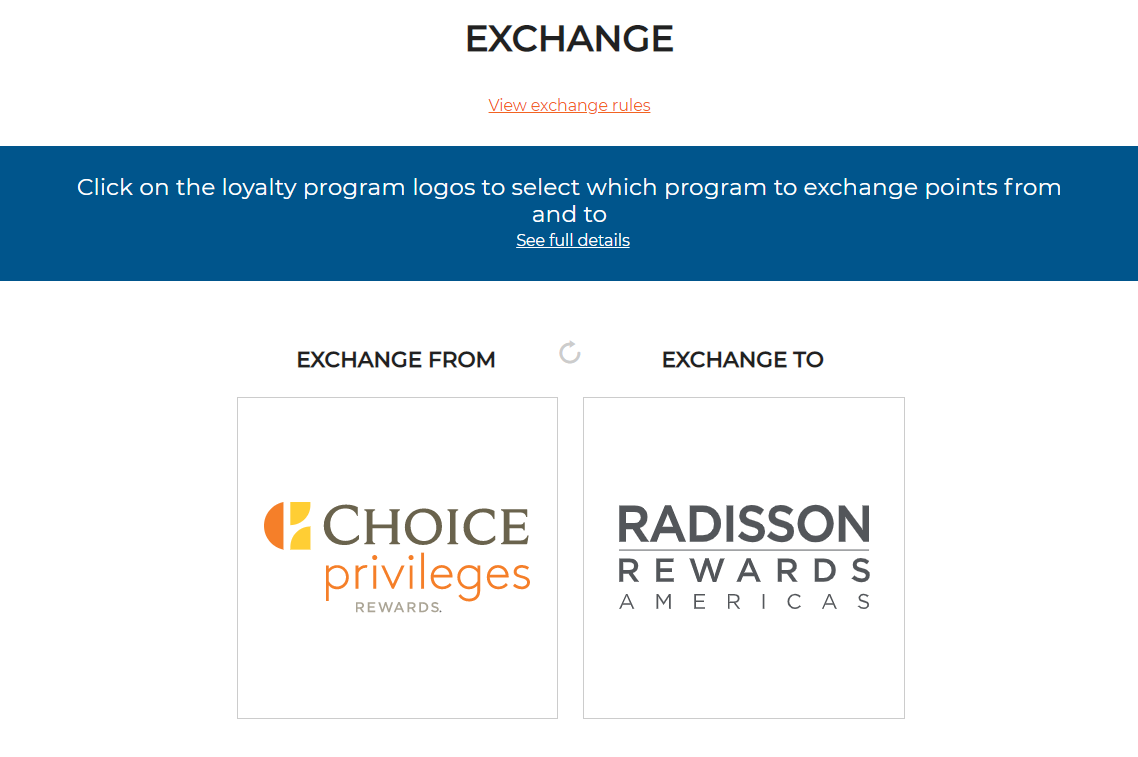
Task: Click the EXCHANGE TO column heading
Action: [x=743, y=359]
